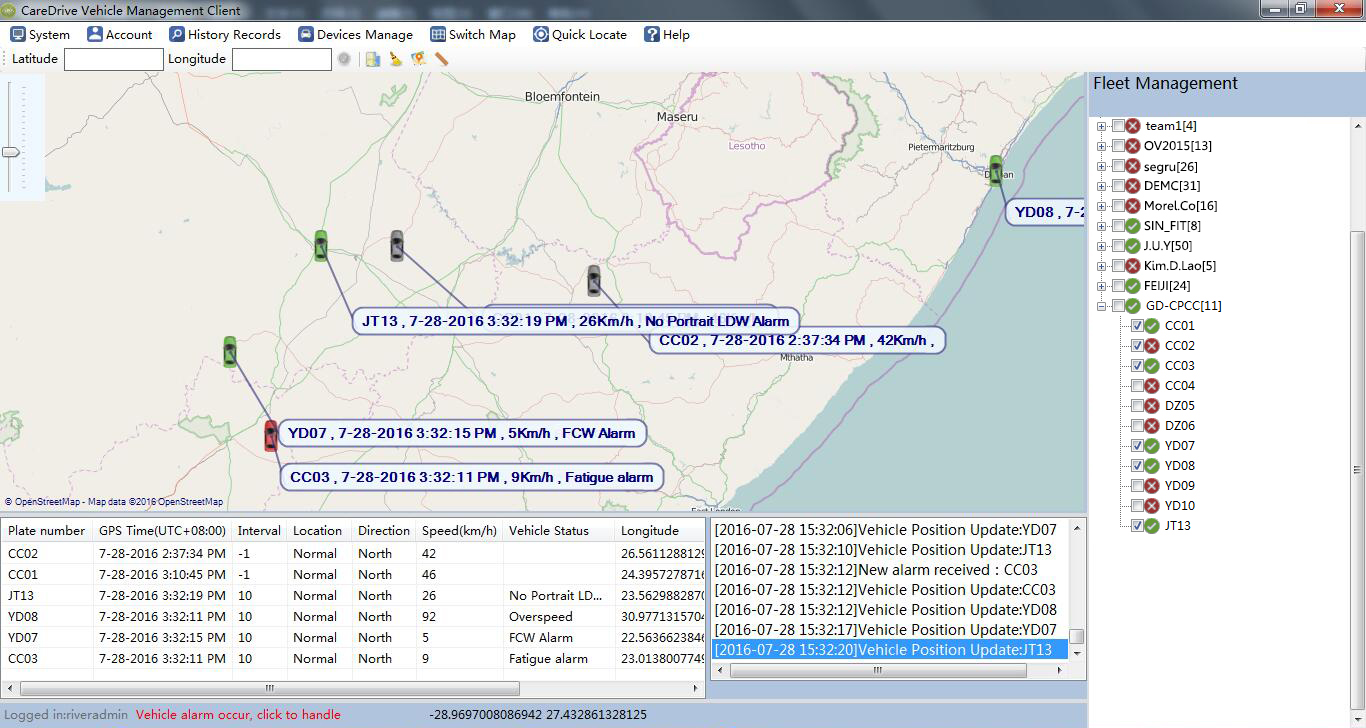Screen dimensions: 1366x728
Task: Expand the SIN_FIT[8] fleet group
Action: click(x=1101, y=226)
